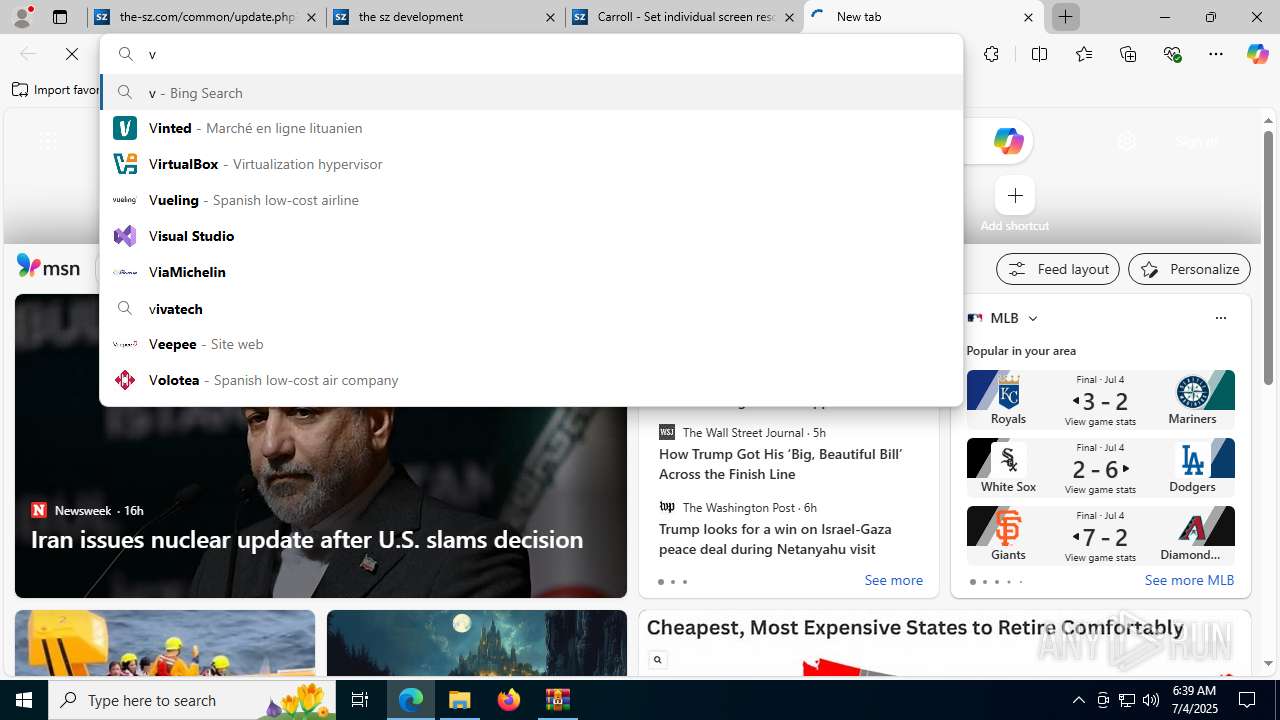Open Settings and more ellipsis menu
Screen dimensions: 1280x720
[1216, 54]
